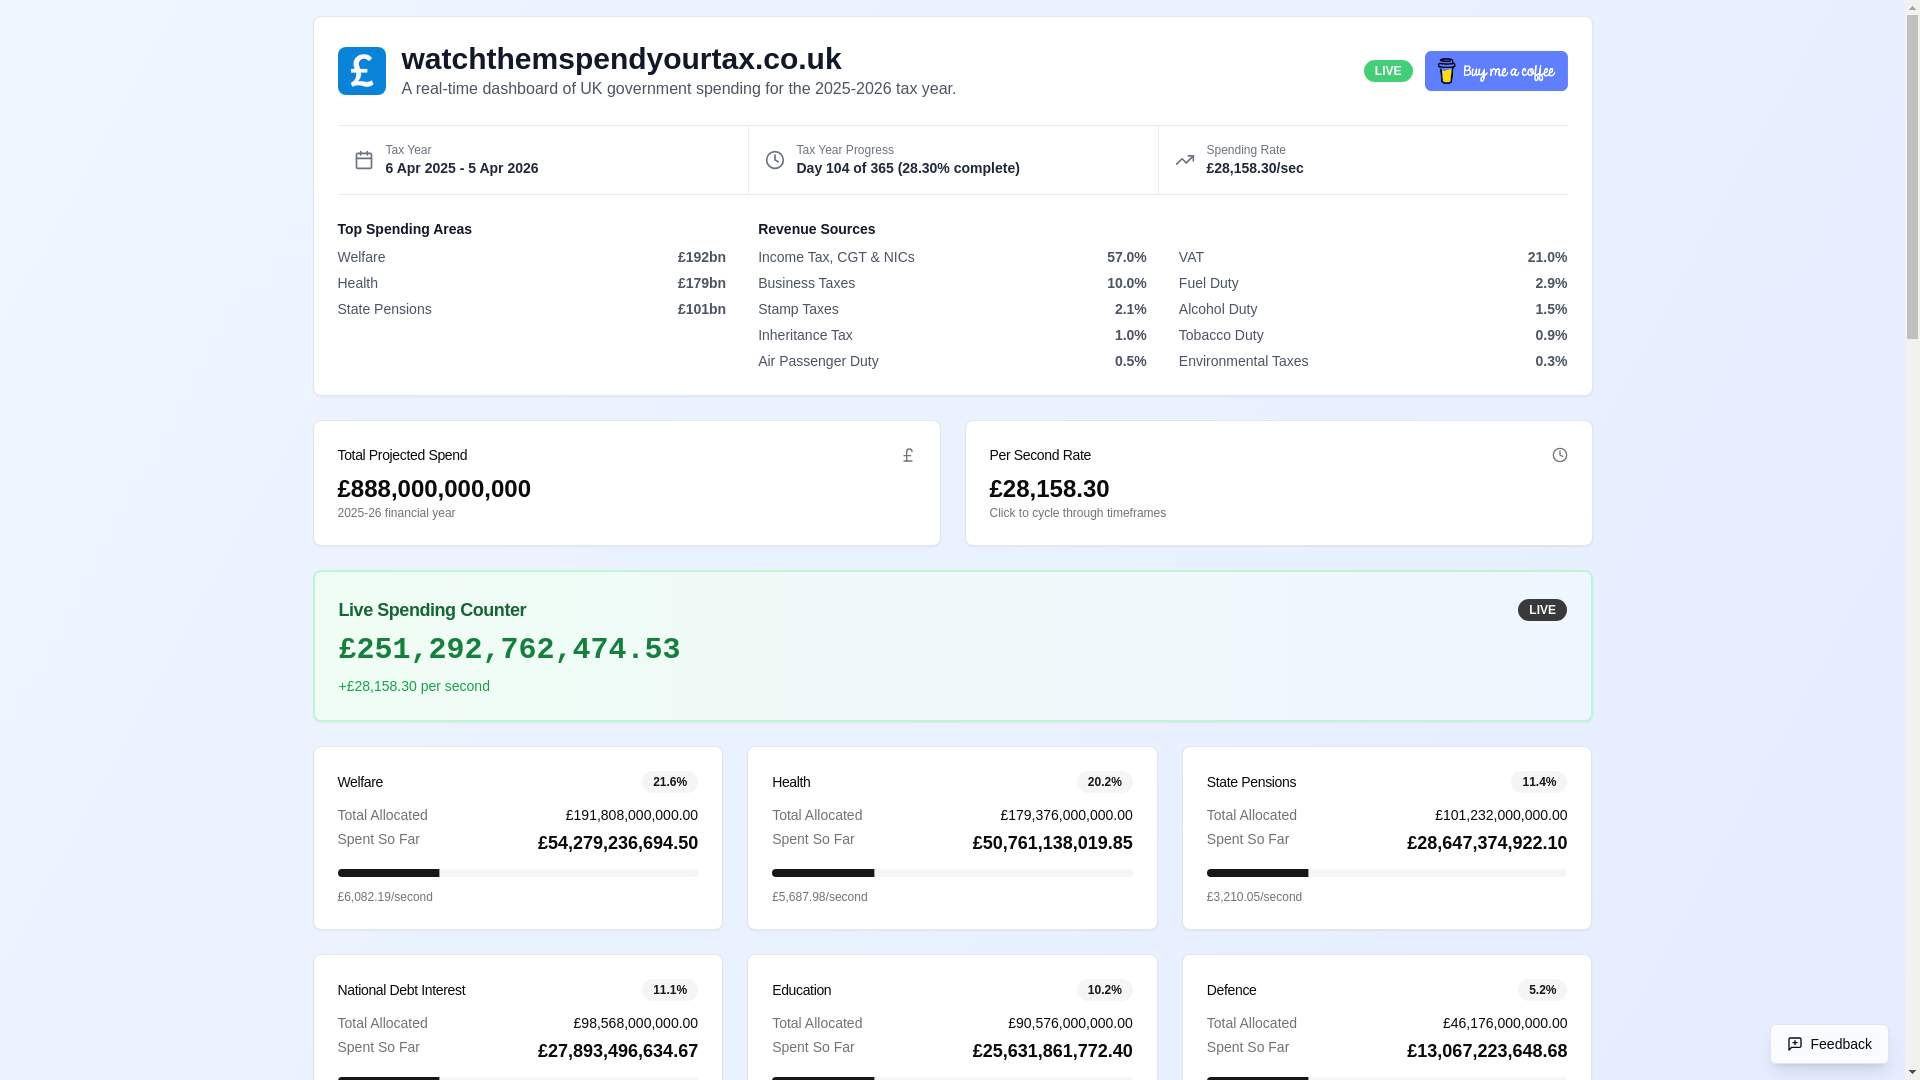This screenshot has width=1920, height=1080.
Task: Click the Health spending progress bar
Action: (951, 873)
